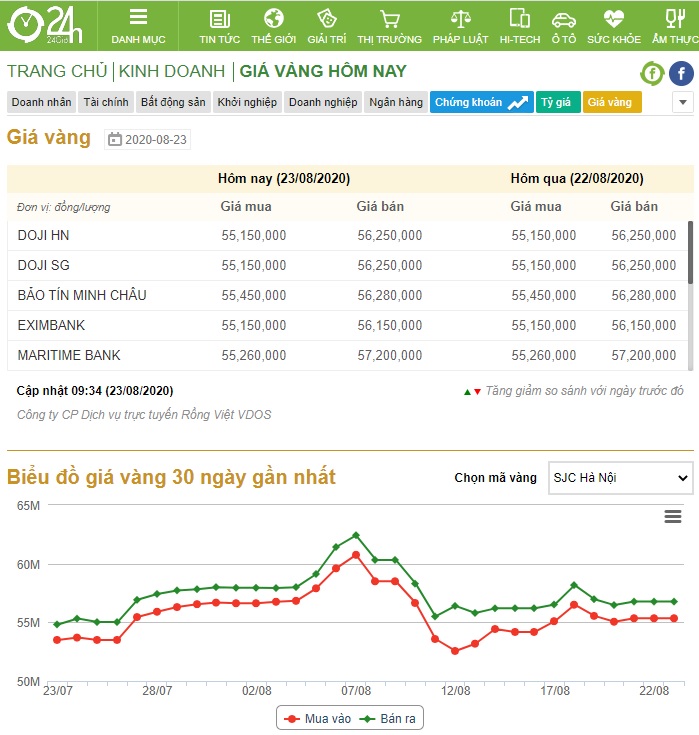Select the Bất động sản tab
Image resolution: width=699 pixels, height=735 pixels.
(x=173, y=102)
